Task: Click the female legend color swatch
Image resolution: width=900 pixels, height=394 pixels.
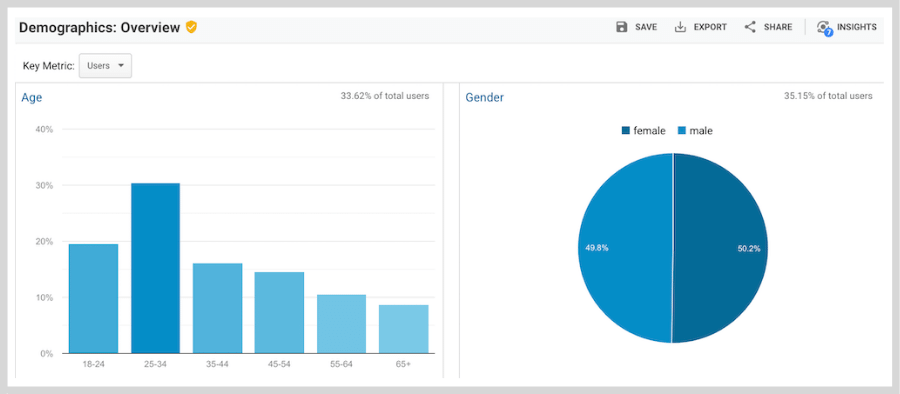Action: click(626, 131)
